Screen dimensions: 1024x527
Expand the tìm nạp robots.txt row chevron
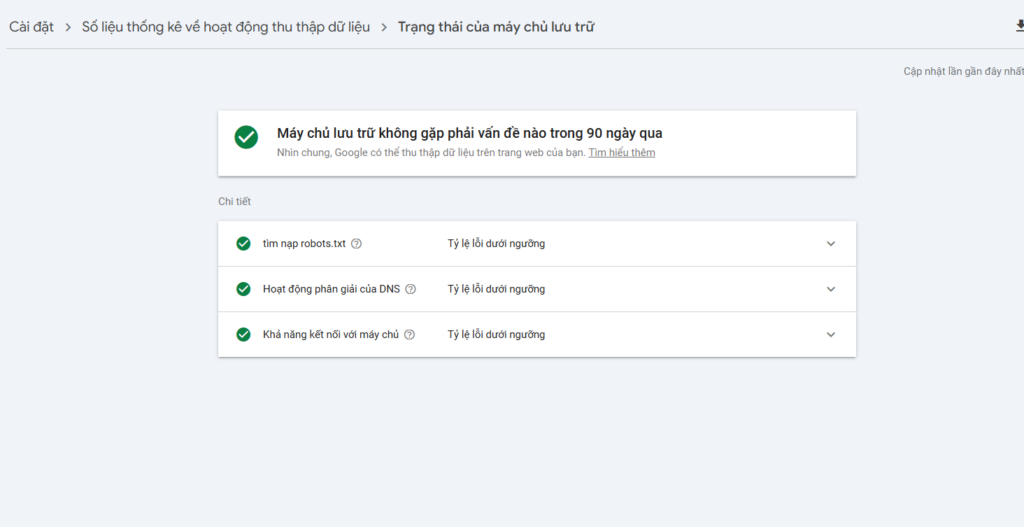pyautogui.click(x=830, y=244)
